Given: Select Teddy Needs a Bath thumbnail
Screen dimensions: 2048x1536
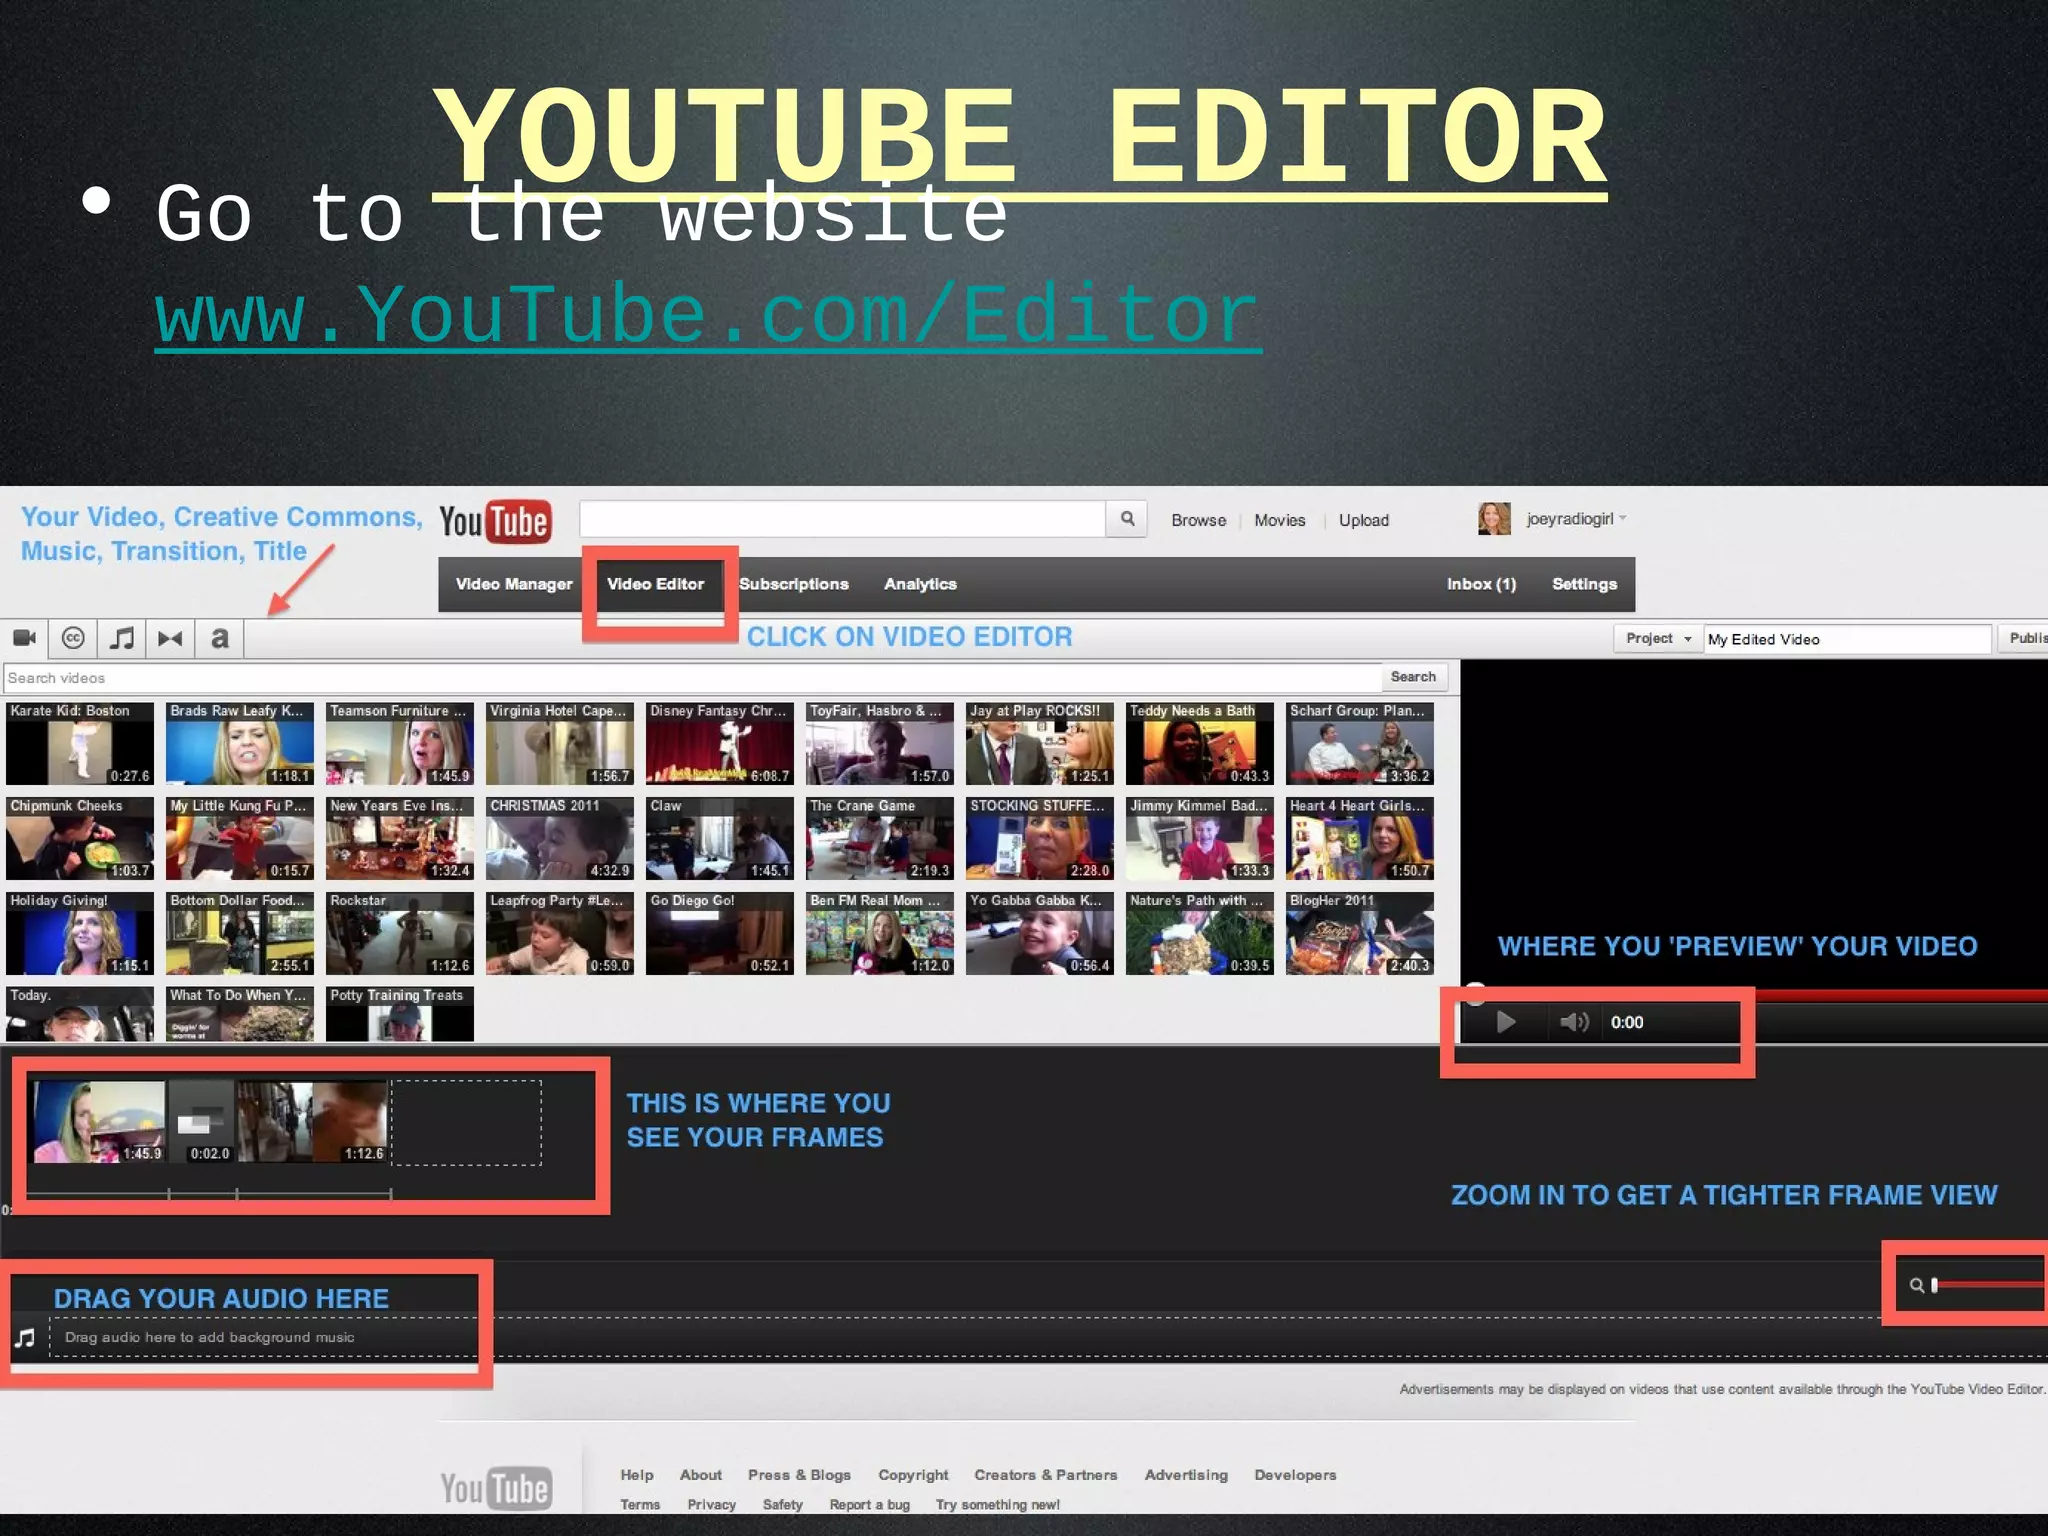Looking at the screenshot, I should (1200, 743).
